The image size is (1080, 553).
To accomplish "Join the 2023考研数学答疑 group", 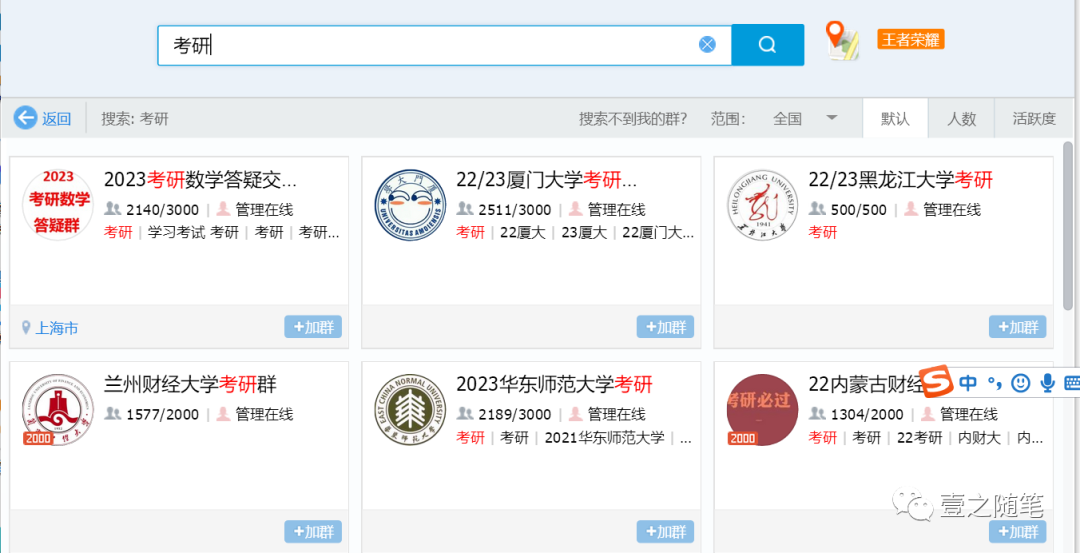I will click(313, 327).
